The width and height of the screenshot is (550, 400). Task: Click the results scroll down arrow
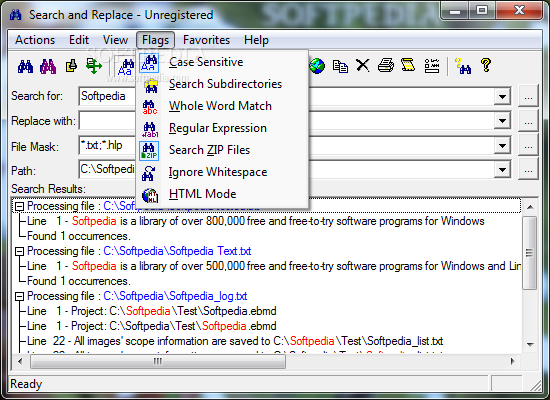point(530,345)
